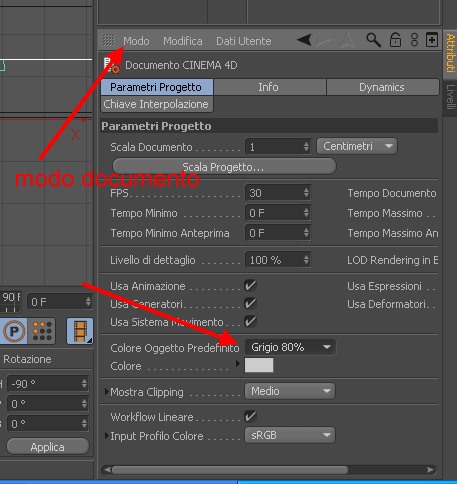This screenshot has height=484, width=457.
Task: Expand the Colore swatch triangle
Action: [237, 363]
